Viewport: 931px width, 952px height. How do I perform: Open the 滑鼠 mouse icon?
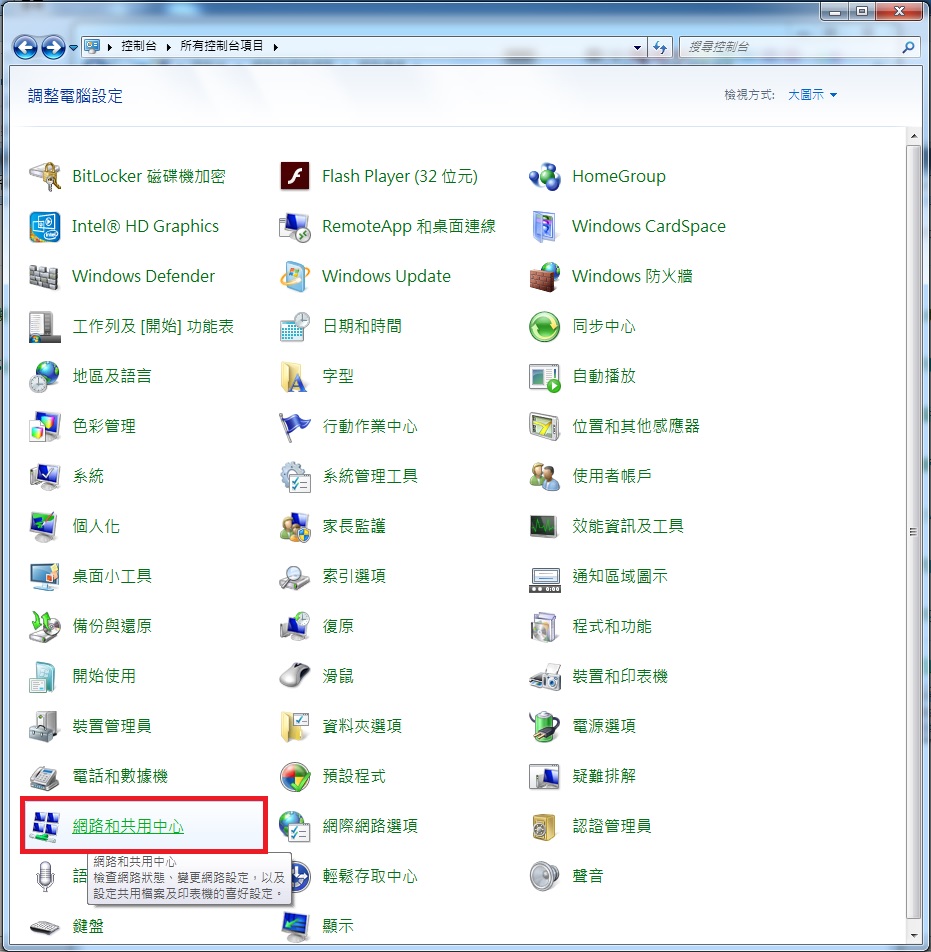coord(295,677)
